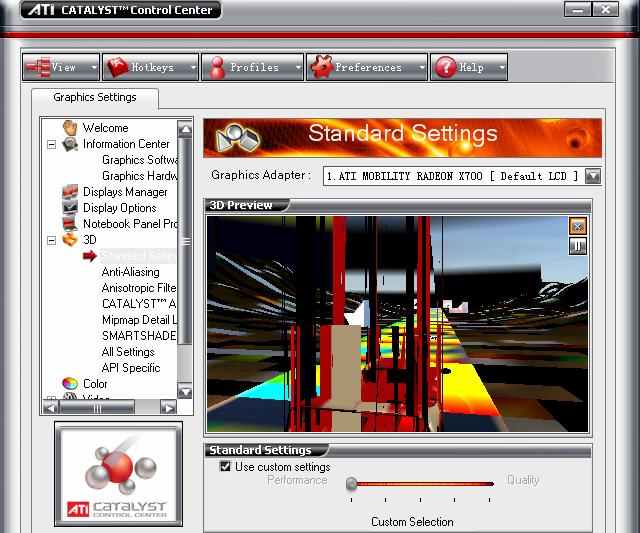
Task: Click the Standard Settings banner shapes icon
Action: click(238, 138)
